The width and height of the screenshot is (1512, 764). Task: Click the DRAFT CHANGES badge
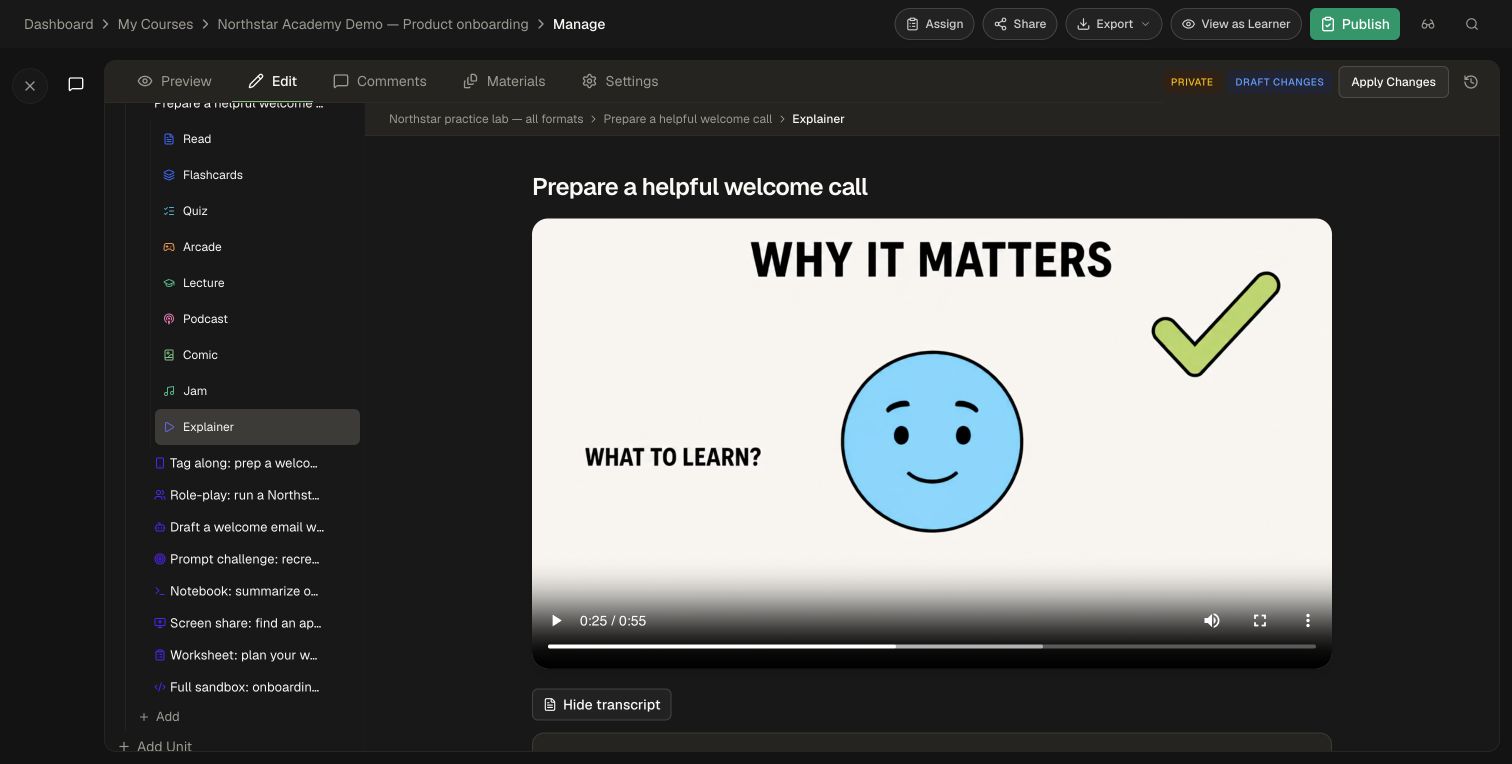pyautogui.click(x=1279, y=82)
